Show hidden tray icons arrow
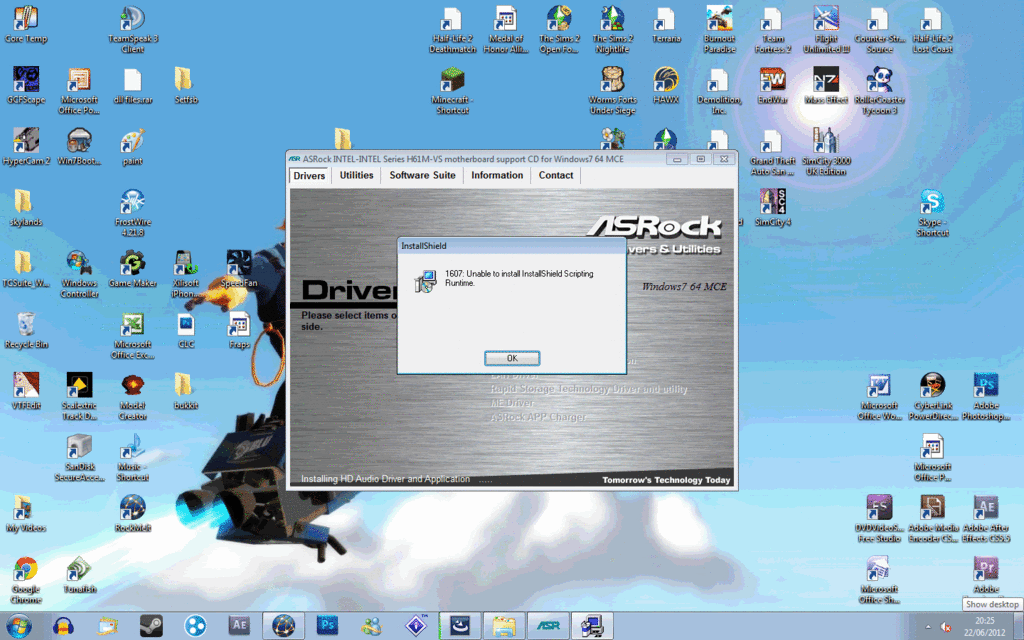1024x640 pixels. tap(927, 627)
